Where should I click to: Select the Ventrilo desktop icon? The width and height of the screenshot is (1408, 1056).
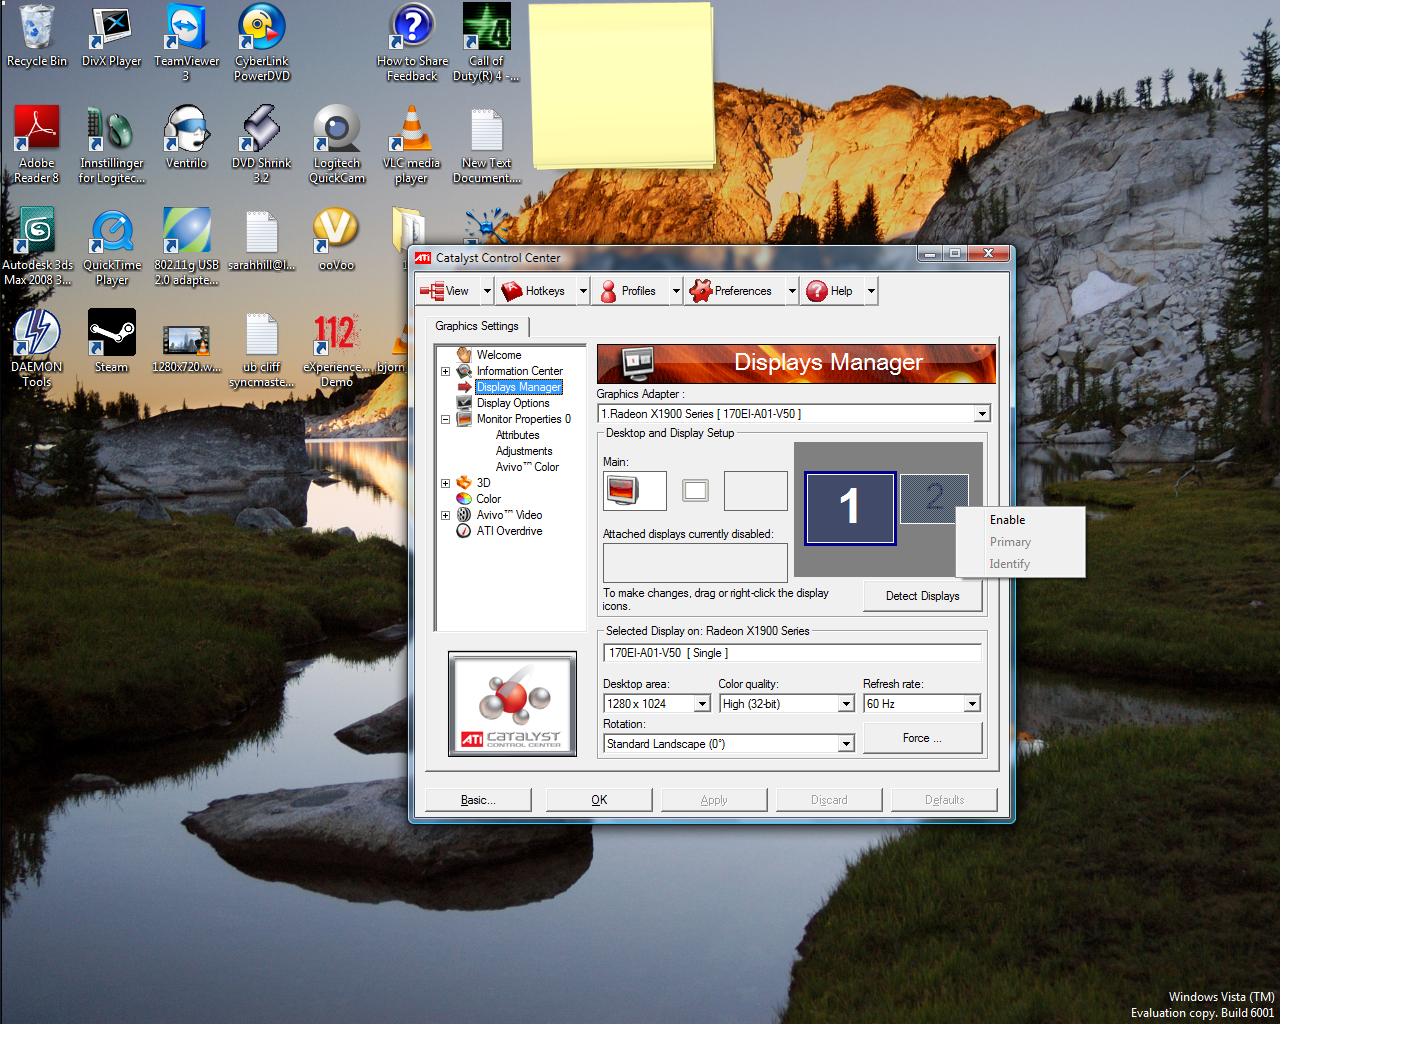click(186, 138)
